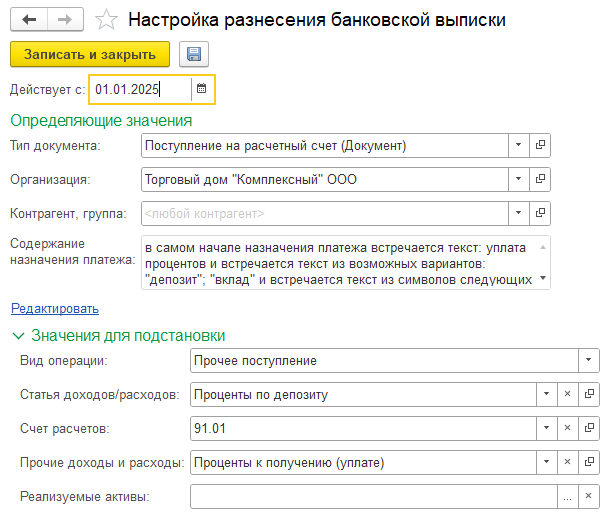Open the Контрагент, группа record with open icon
The height and width of the screenshot is (523, 614).
click(540, 213)
